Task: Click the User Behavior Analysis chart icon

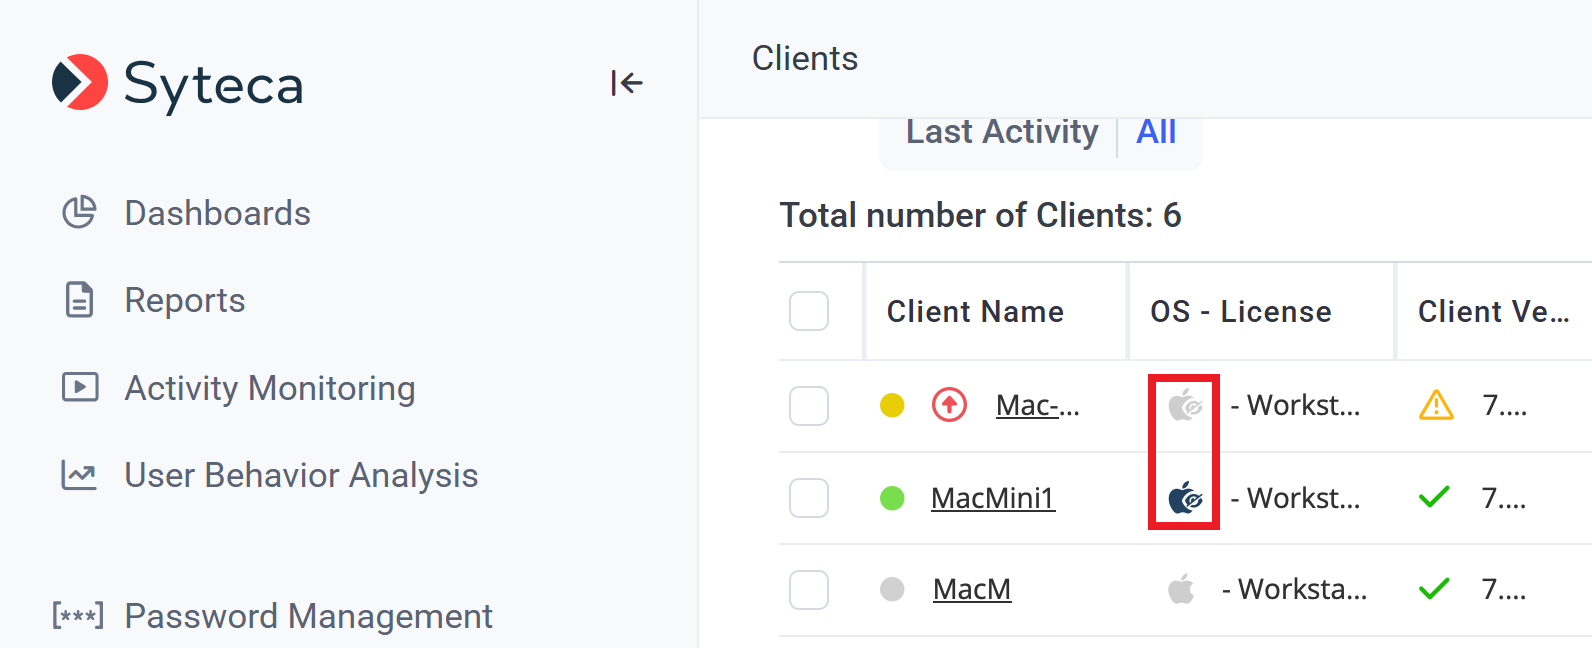Action: pos(80,475)
